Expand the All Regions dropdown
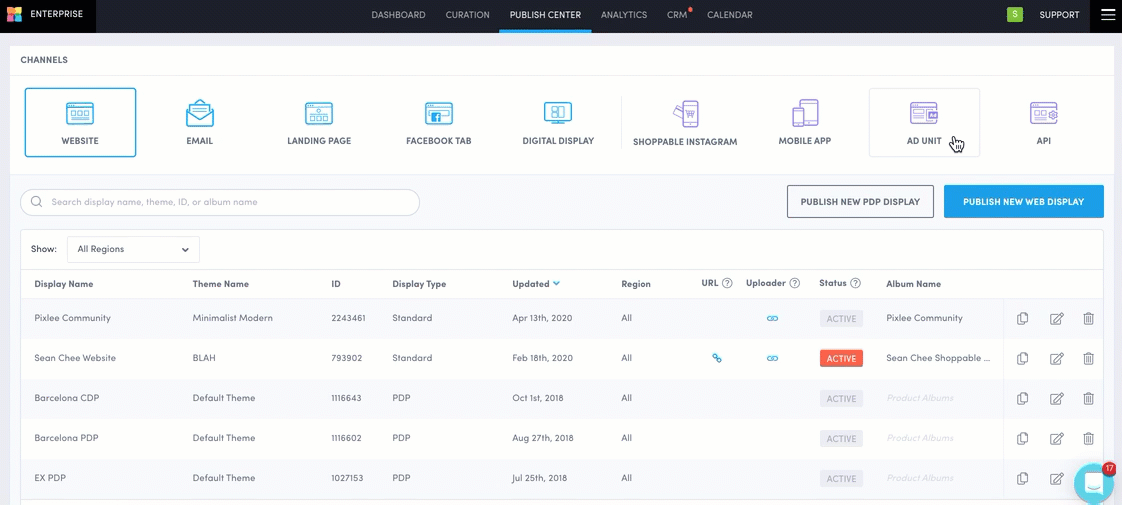Screen dimensions: 1122x505 [x=133, y=250]
